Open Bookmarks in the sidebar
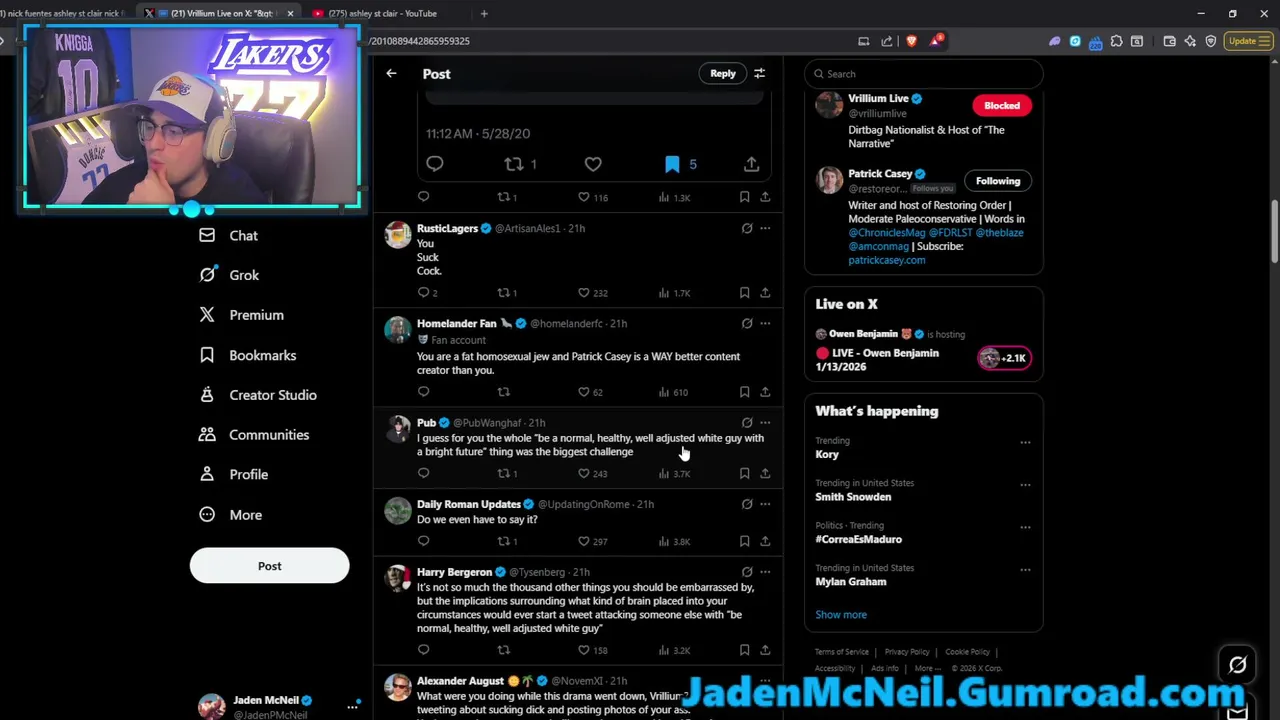1280x720 pixels. coord(247,355)
